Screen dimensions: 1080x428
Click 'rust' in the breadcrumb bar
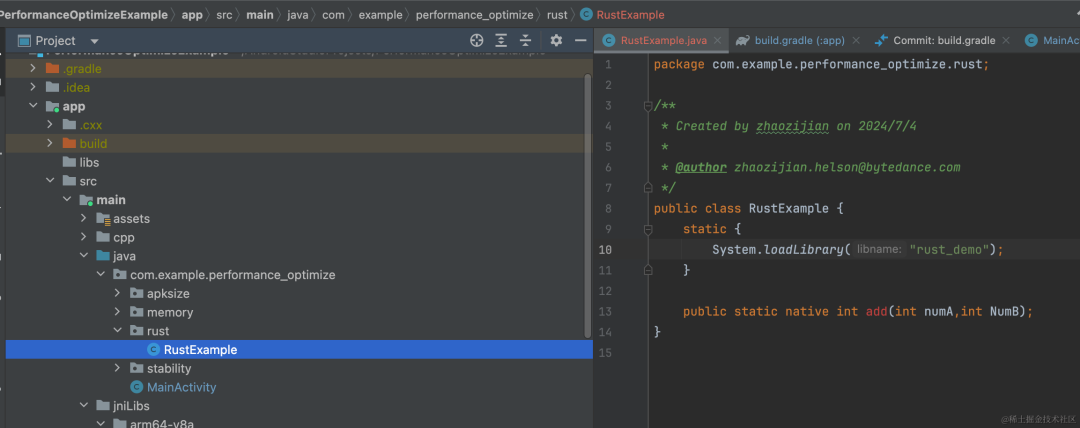pyautogui.click(x=557, y=14)
